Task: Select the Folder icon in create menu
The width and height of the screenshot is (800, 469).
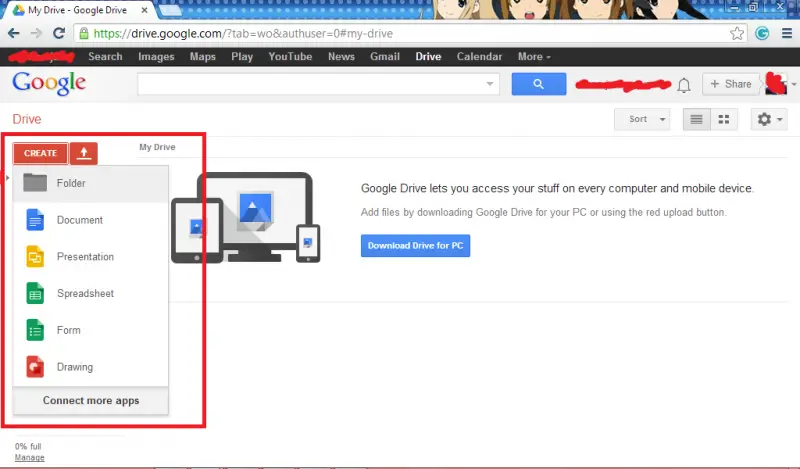Action: click(x=35, y=183)
